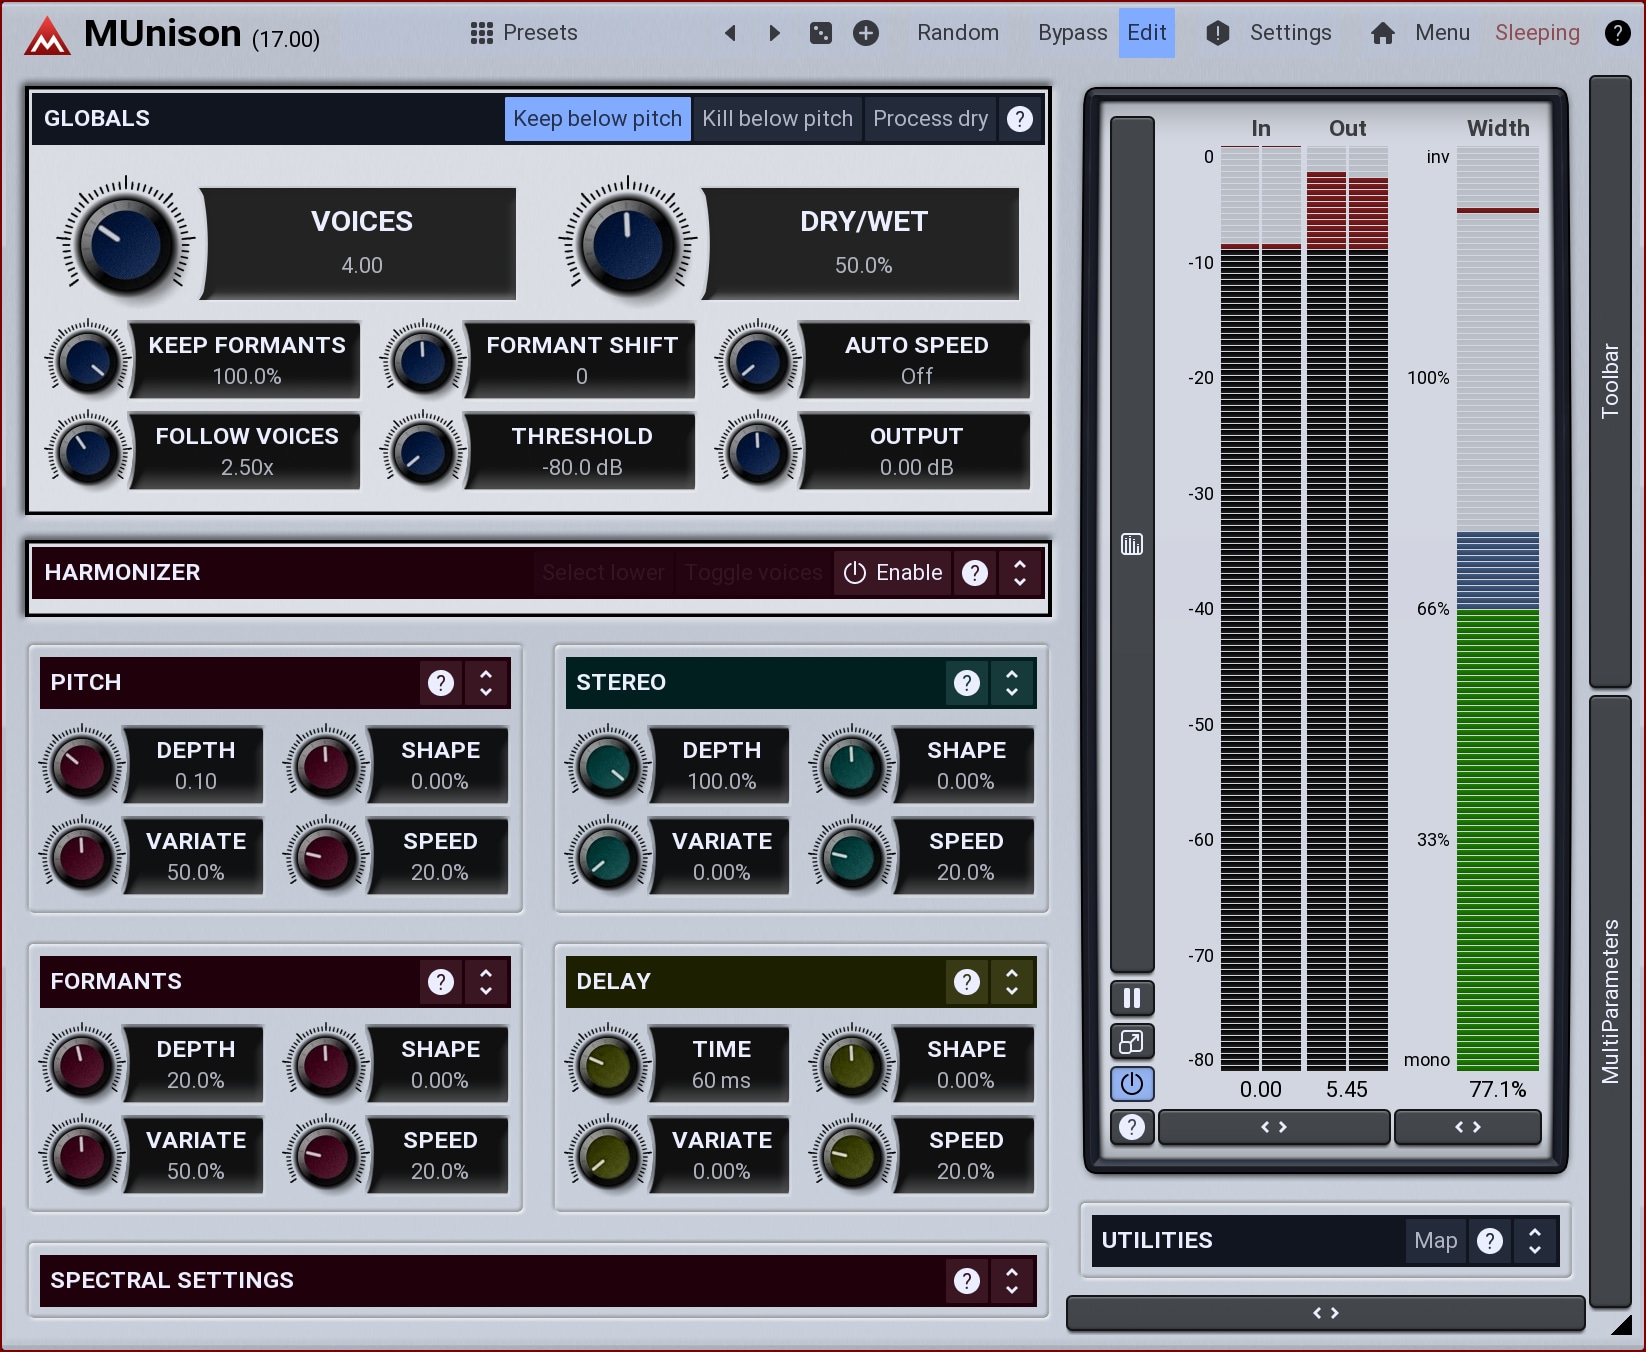Screen dimensions: 1646x1352
Task: Open help for the Globals section
Action: (1019, 119)
